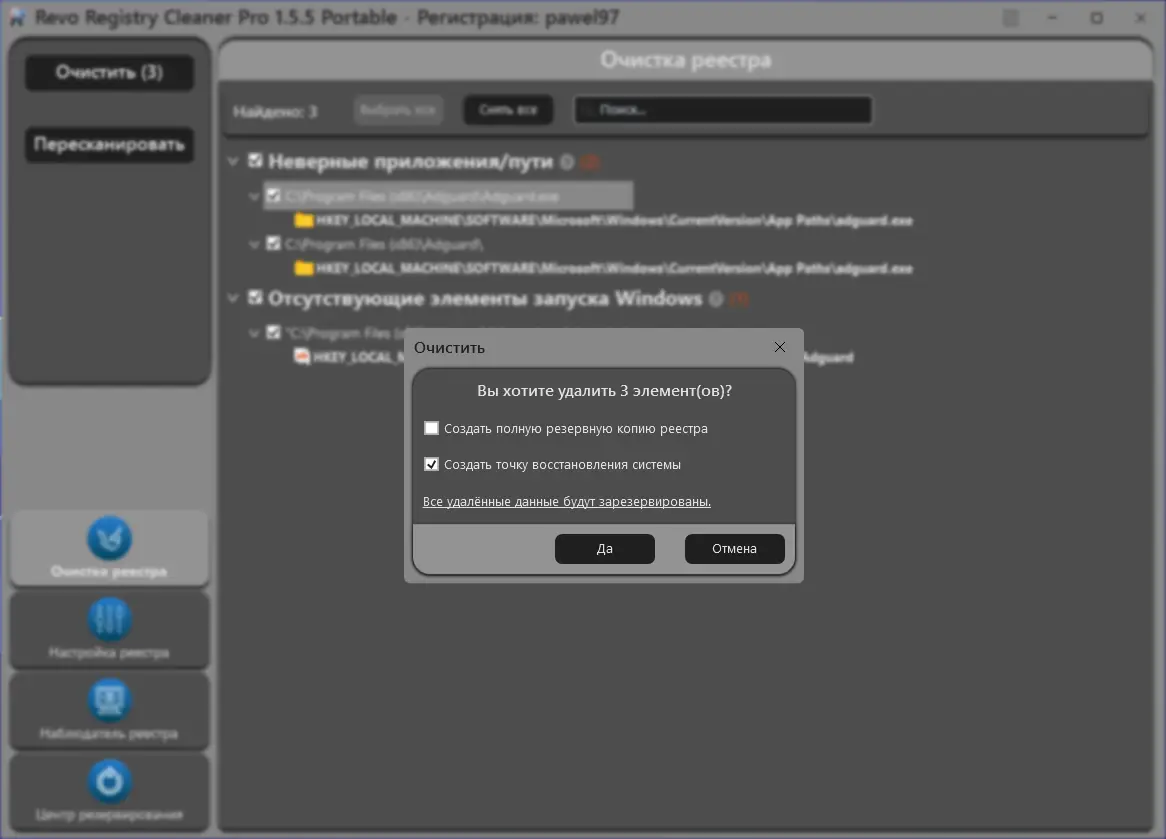Open the Registry Tweaks (Настройка реестра) sidebar icon
1166x839 pixels.
click(109, 619)
